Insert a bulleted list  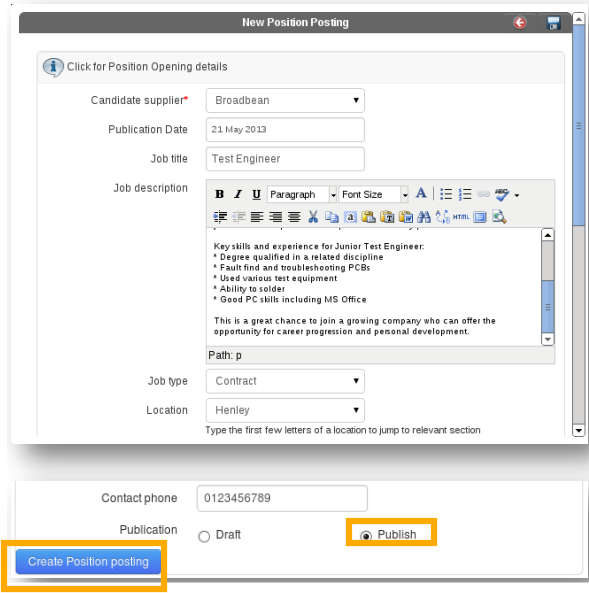pos(446,194)
